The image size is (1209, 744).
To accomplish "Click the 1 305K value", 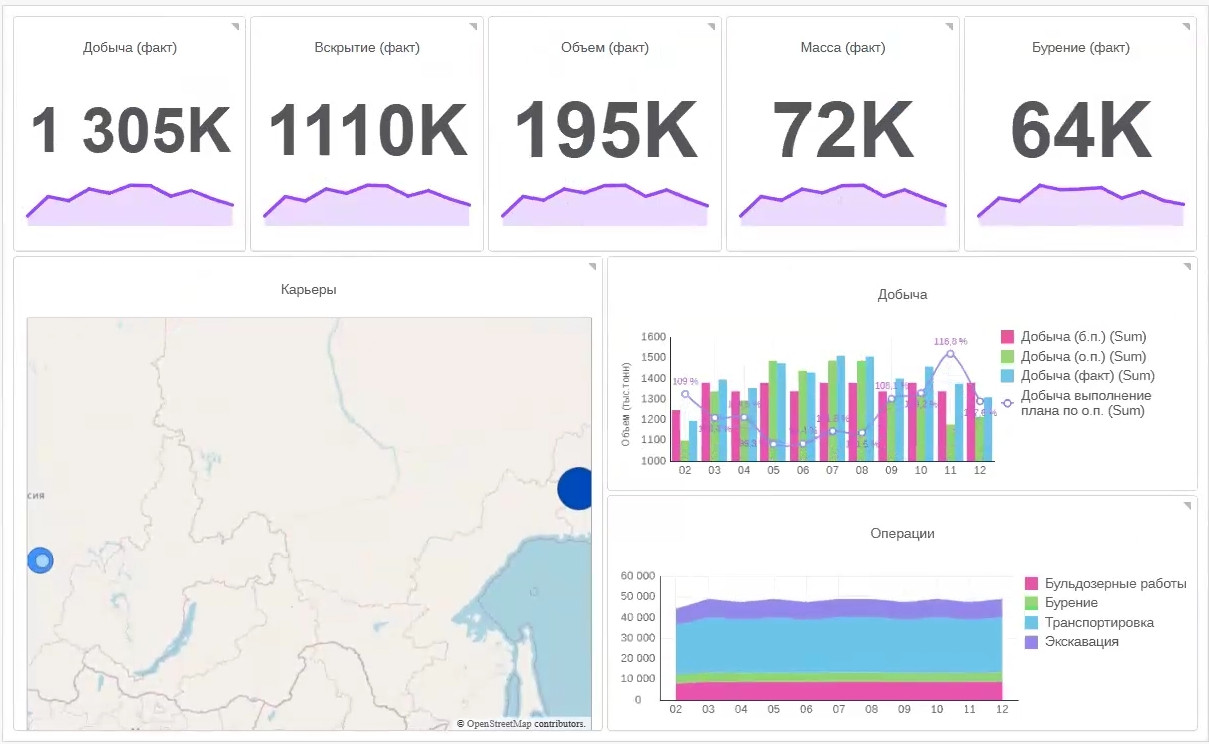I will coord(130,131).
